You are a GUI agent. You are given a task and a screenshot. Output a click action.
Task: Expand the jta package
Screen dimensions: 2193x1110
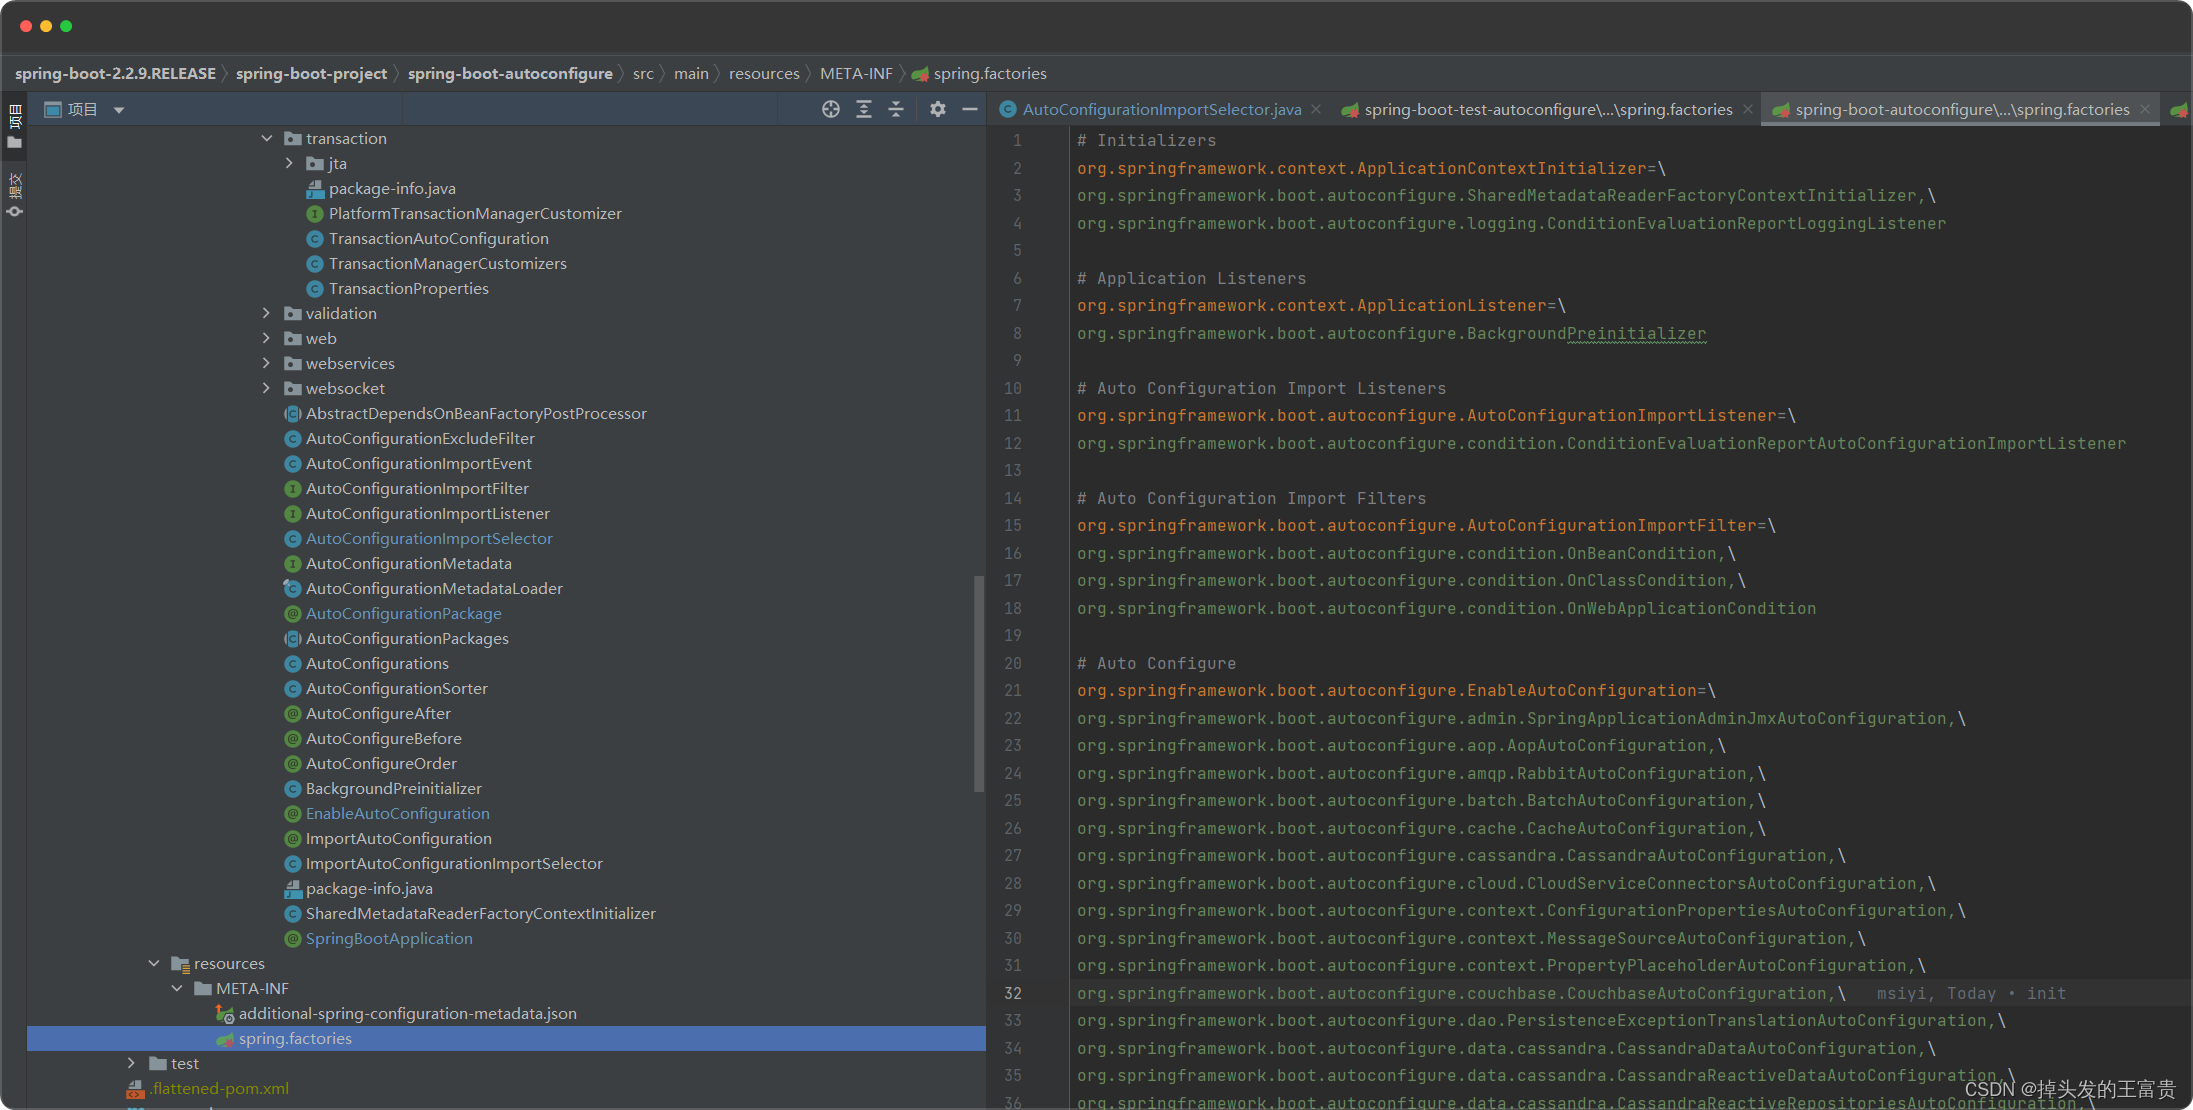289,163
